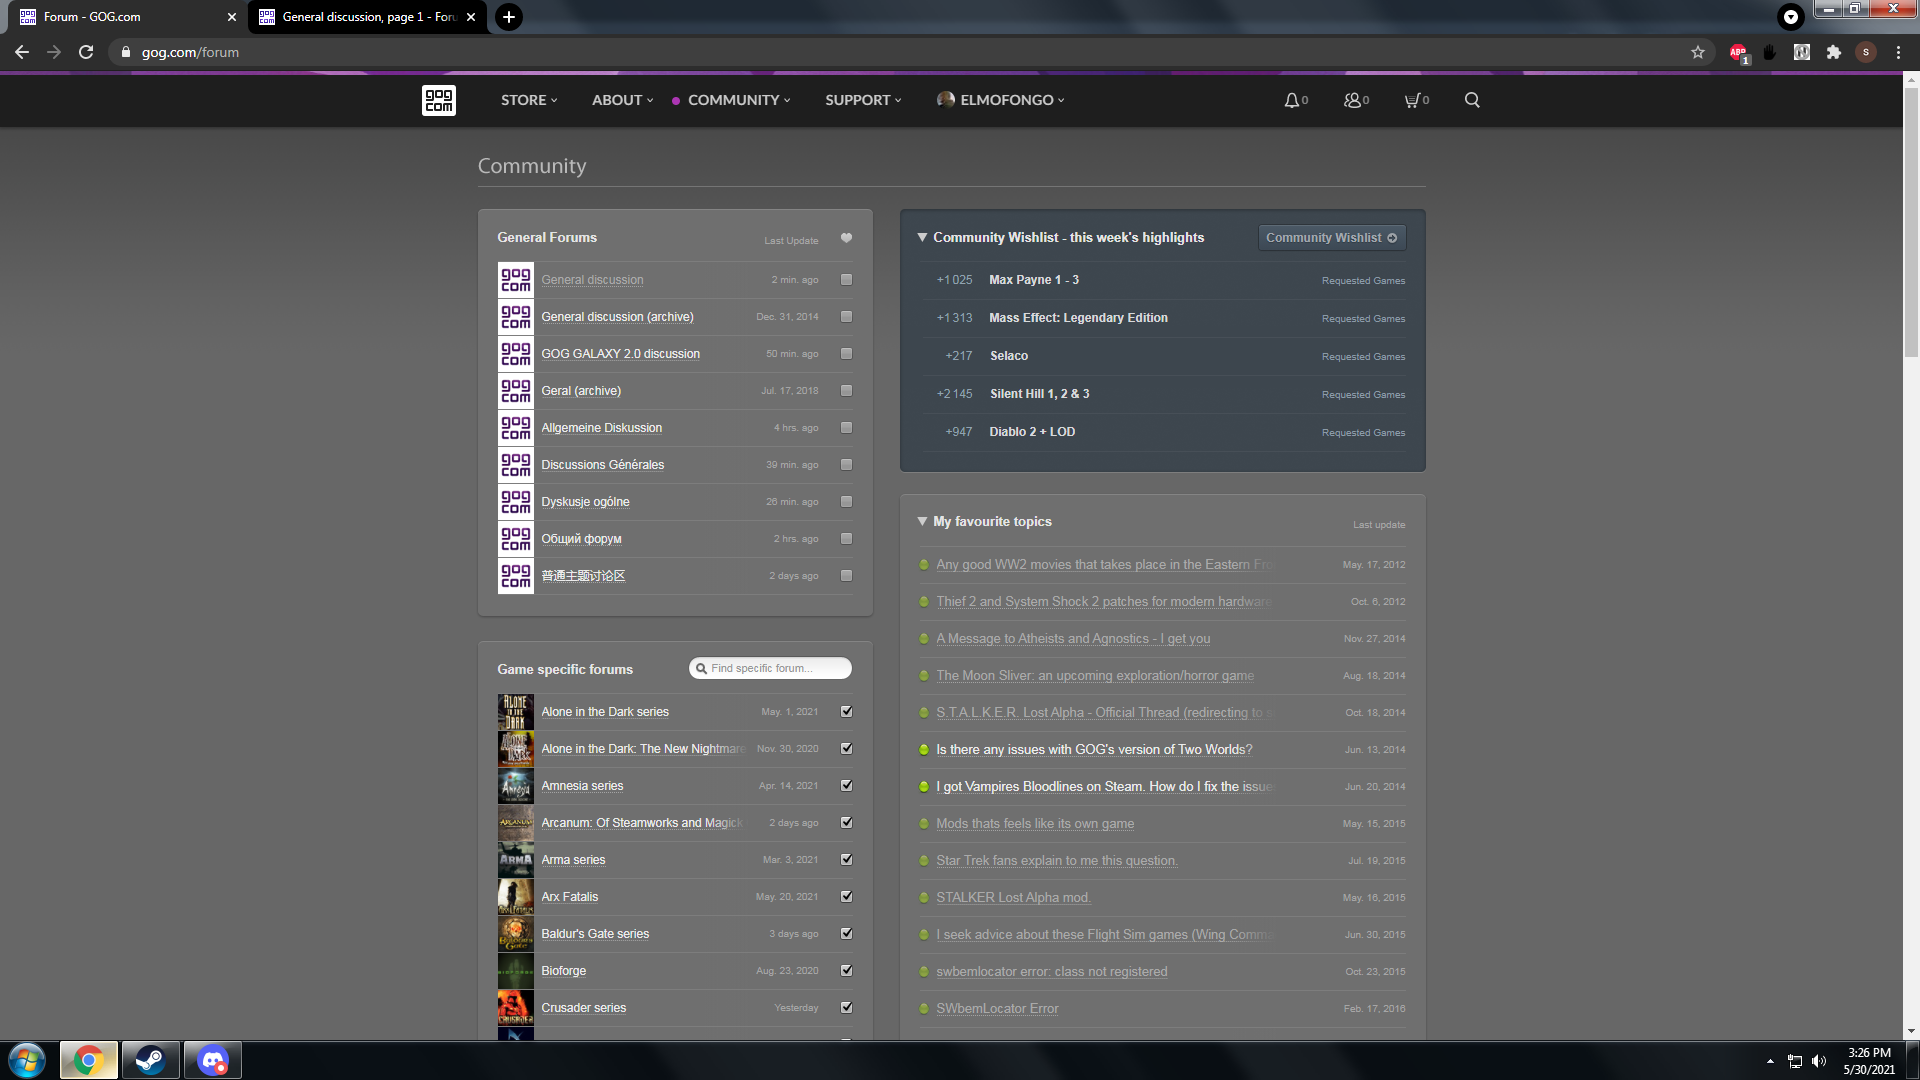
Task: Open Discord from the taskbar
Action: pos(212,1060)
